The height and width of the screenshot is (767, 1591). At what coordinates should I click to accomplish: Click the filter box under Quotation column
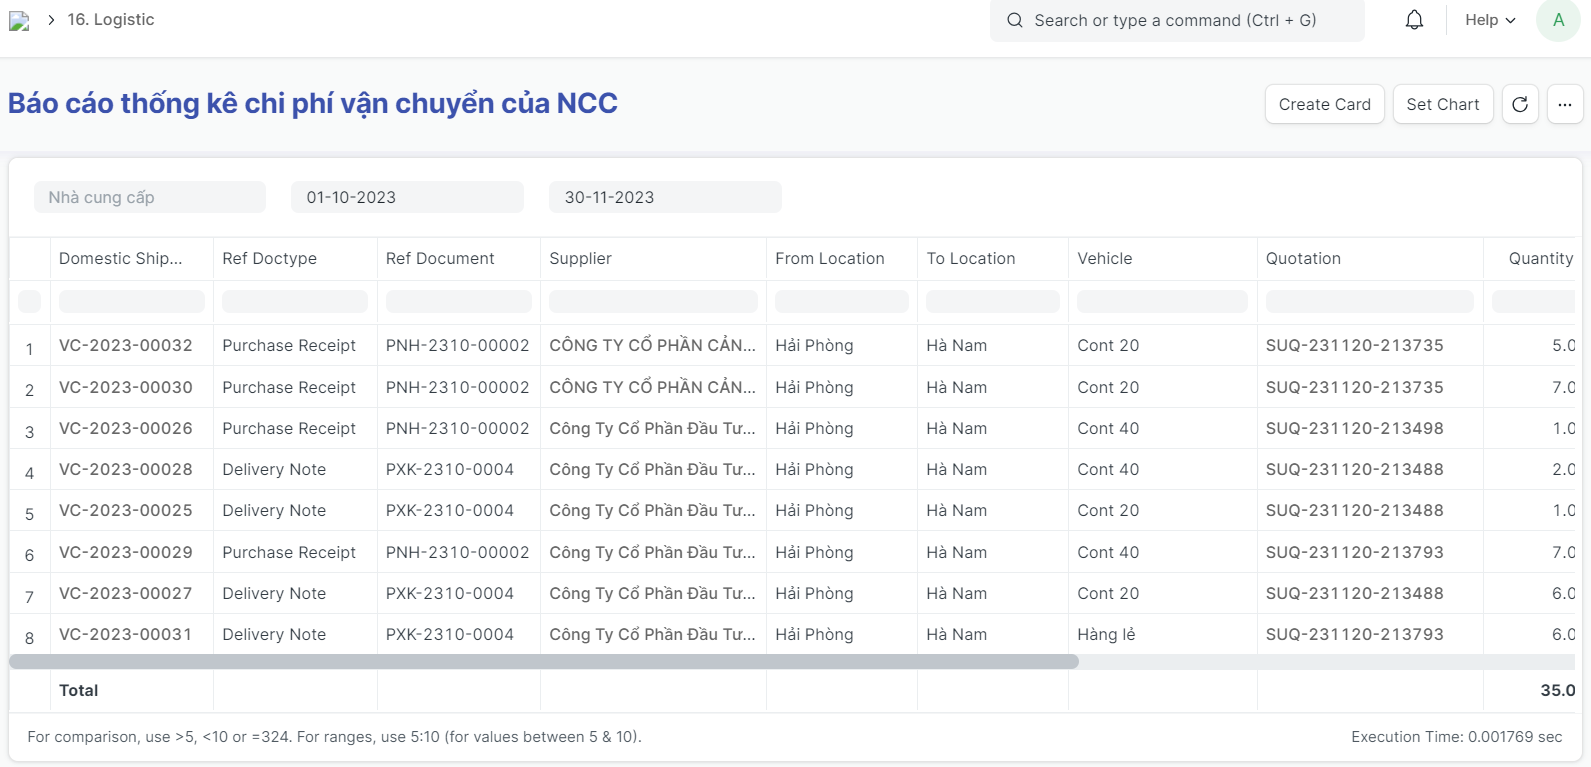[x=1369, y=301]
